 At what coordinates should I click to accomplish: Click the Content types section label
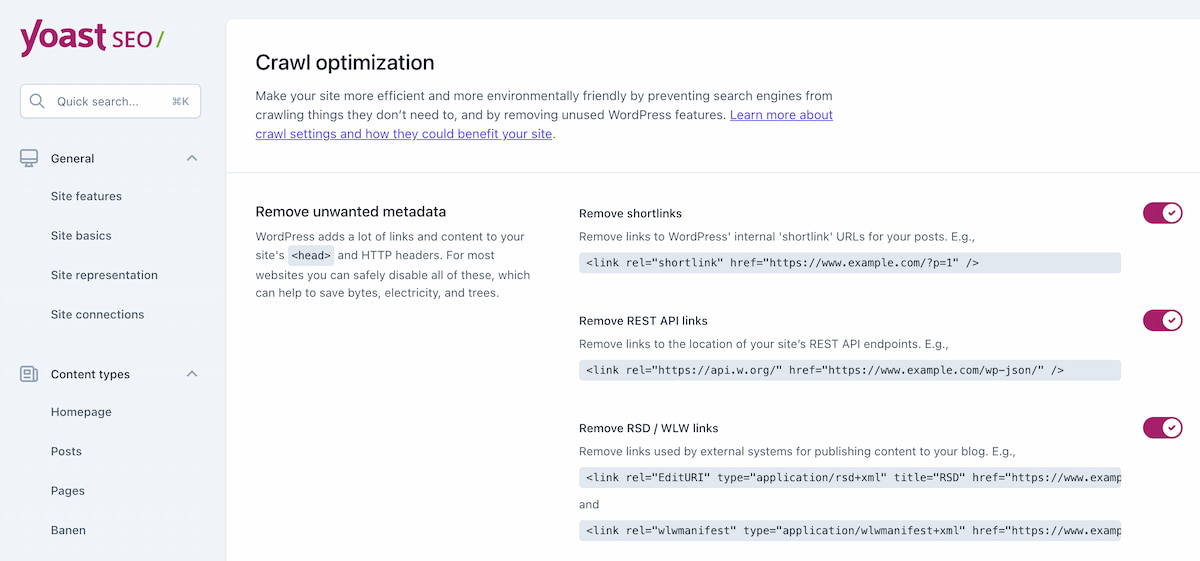pos(90,374)
